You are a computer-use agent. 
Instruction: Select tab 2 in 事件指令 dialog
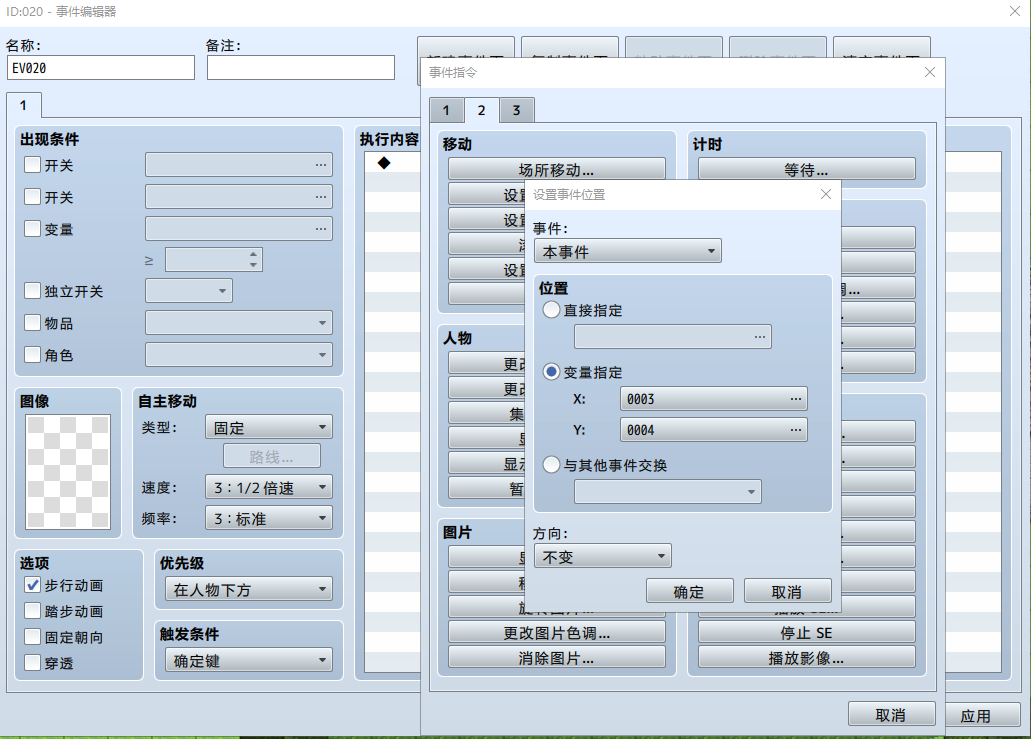pyautogui.click(x=481, y=110)
